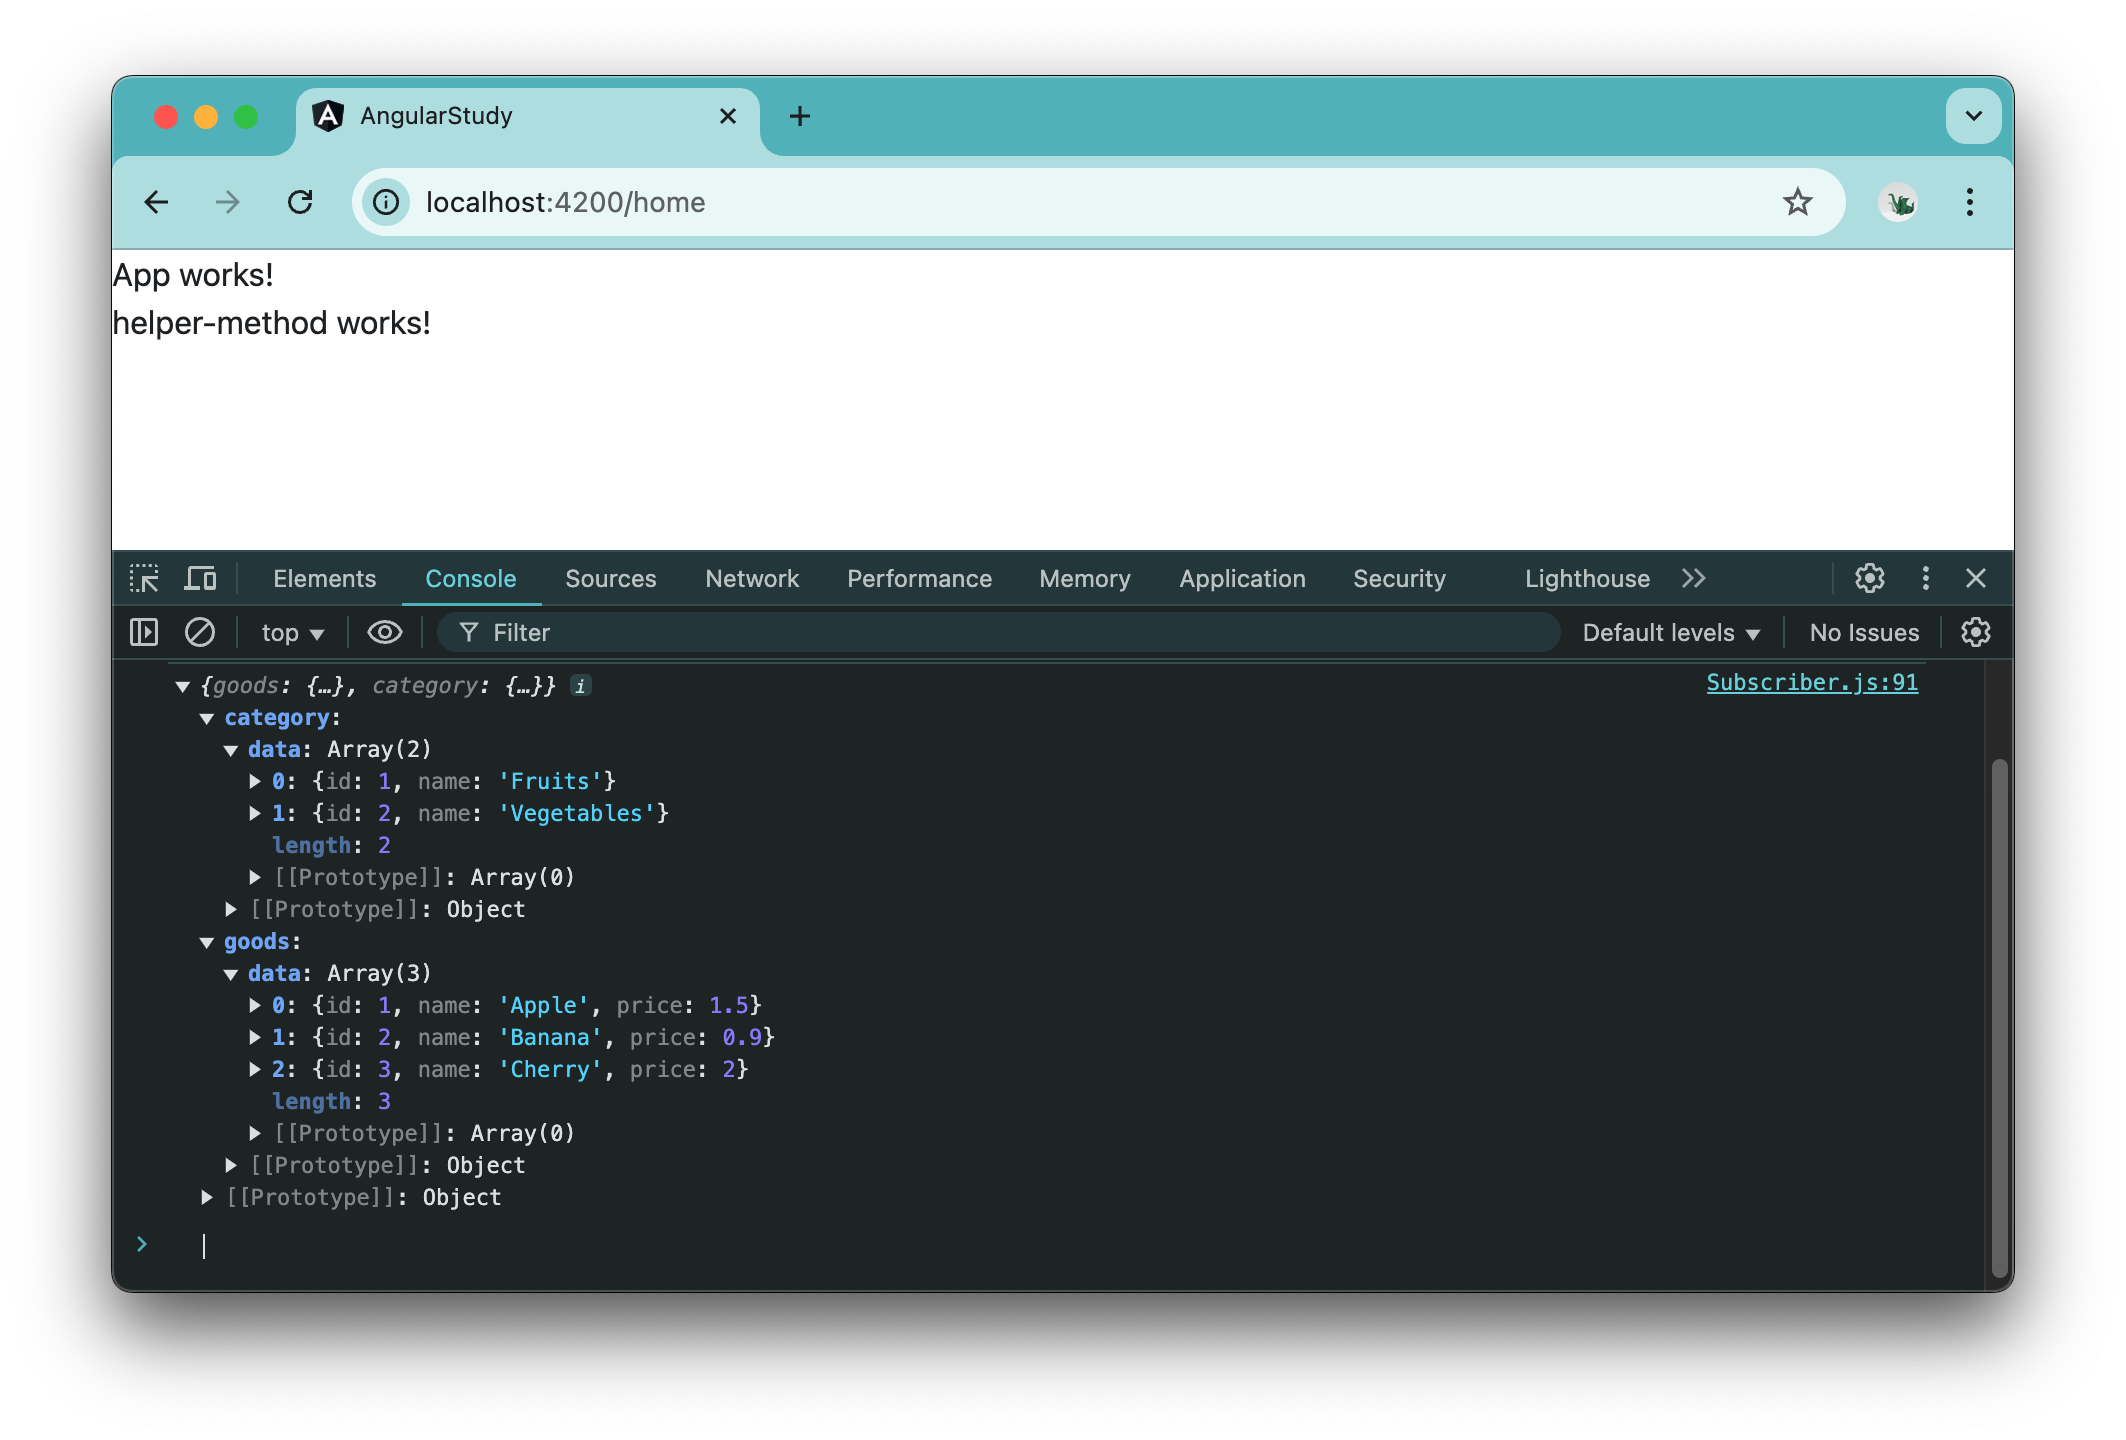Open console settings on the right
The image size is (2126, 1440).
[x=1975, y=632]
